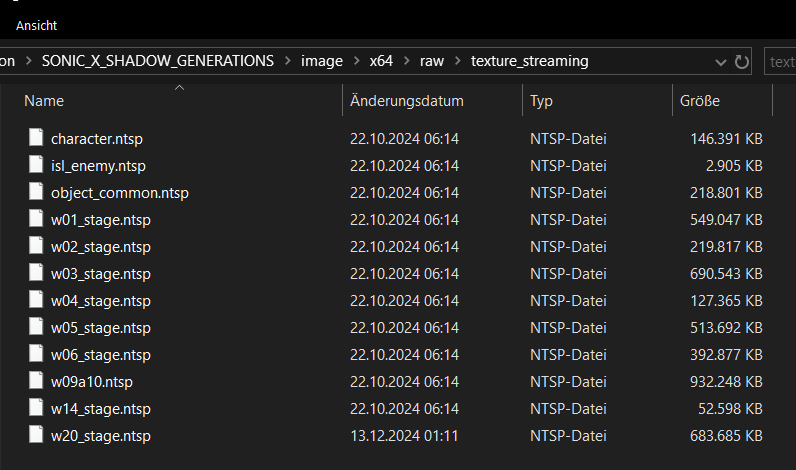This screenshot has width=796, height=470.
Task: Click the 549.047 KB size value
Action: coord(726,220)
